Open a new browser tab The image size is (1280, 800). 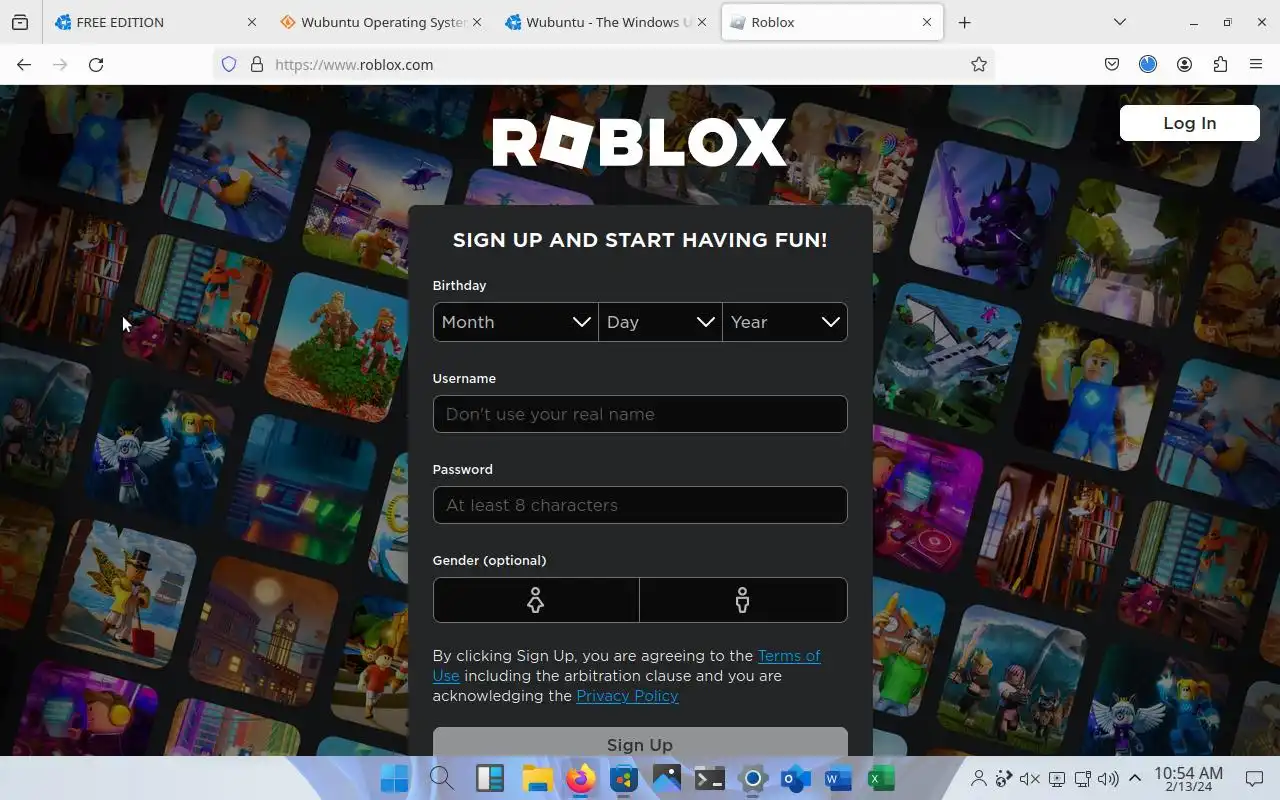964,22
